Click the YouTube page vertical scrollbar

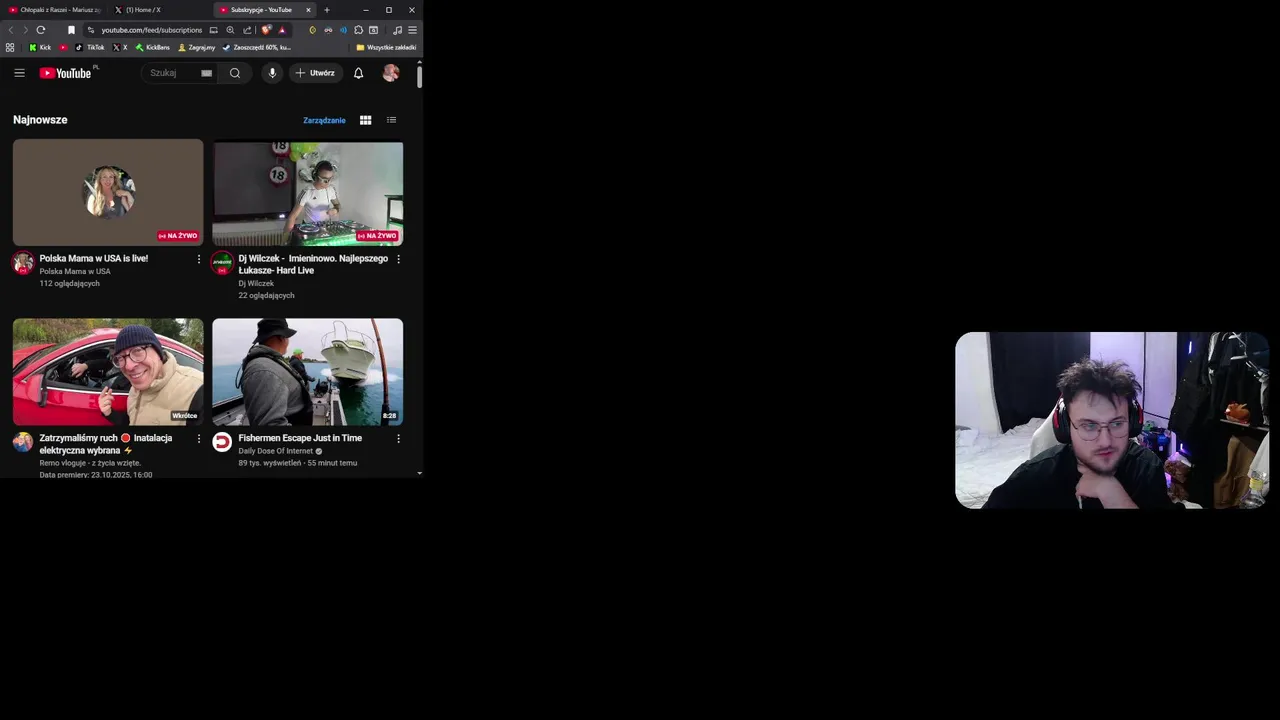pos(419,77)
